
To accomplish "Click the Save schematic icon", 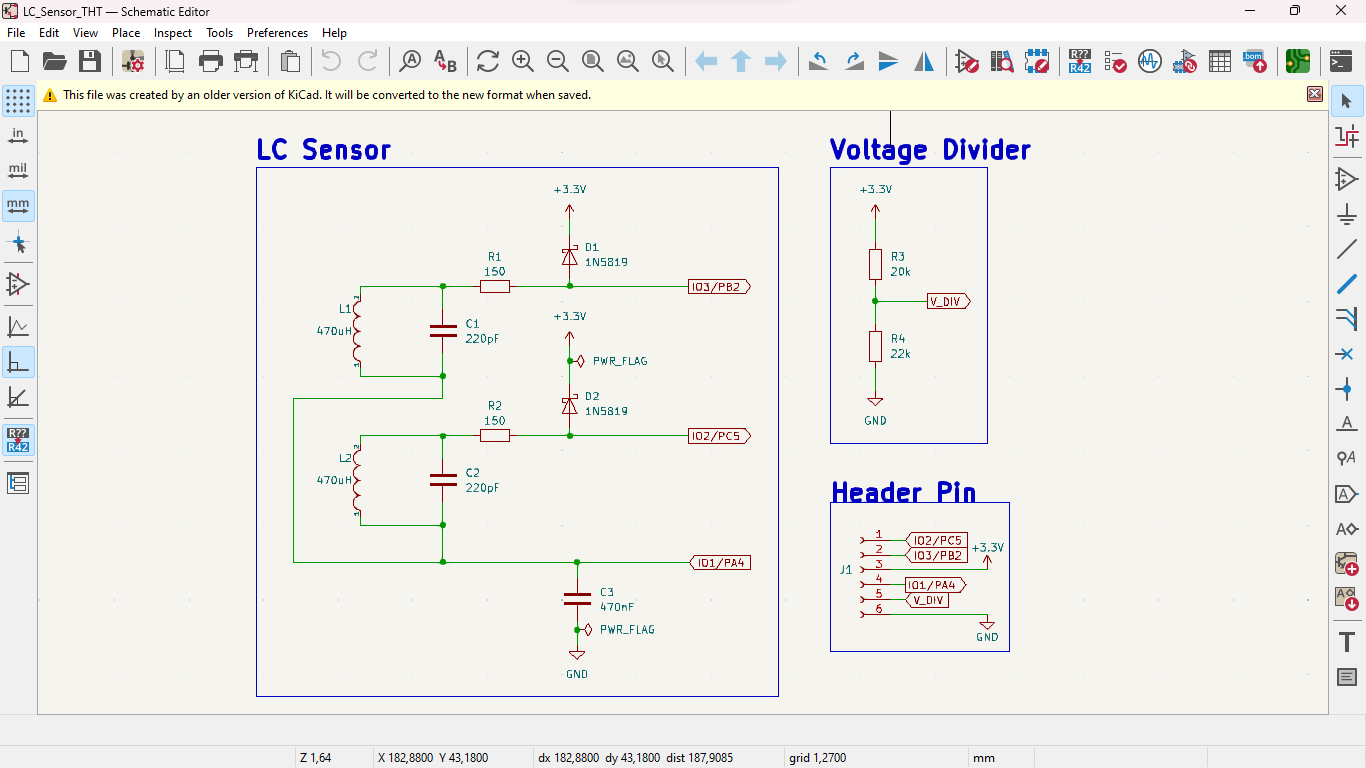I will (x=90, y=61).
